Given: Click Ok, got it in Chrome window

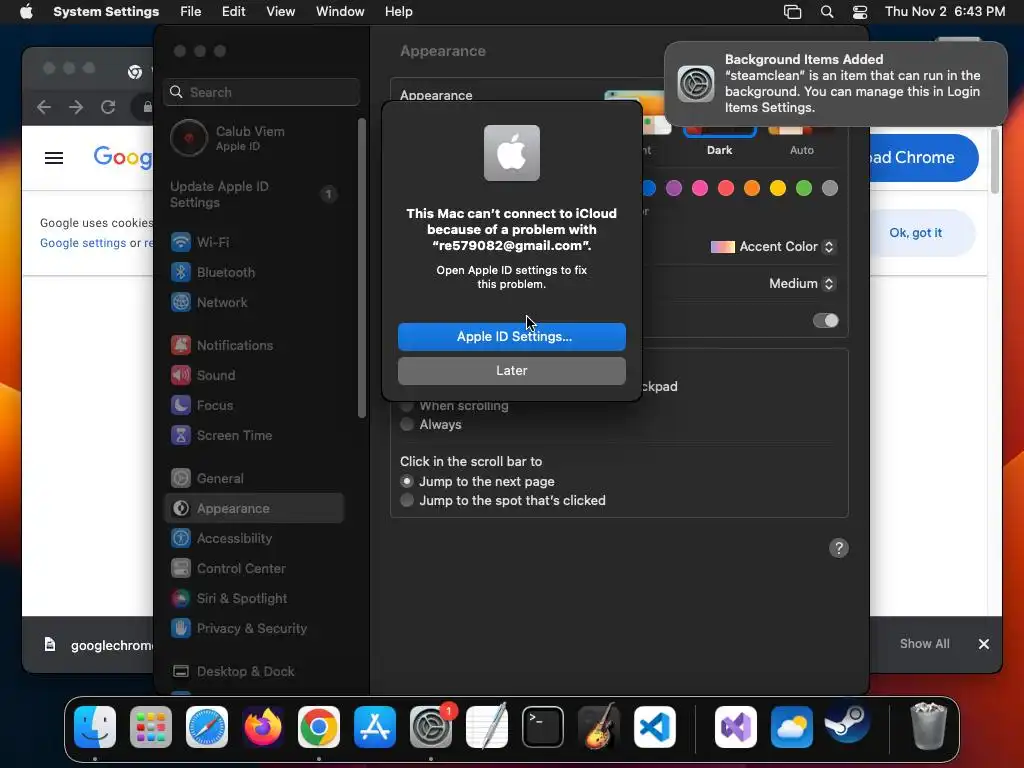Looking at the screenshot, I should 916,233.
